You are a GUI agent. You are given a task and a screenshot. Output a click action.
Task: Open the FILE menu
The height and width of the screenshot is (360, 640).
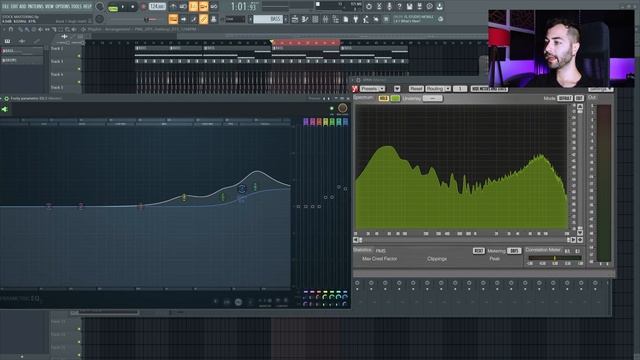[x=5, y=7]
